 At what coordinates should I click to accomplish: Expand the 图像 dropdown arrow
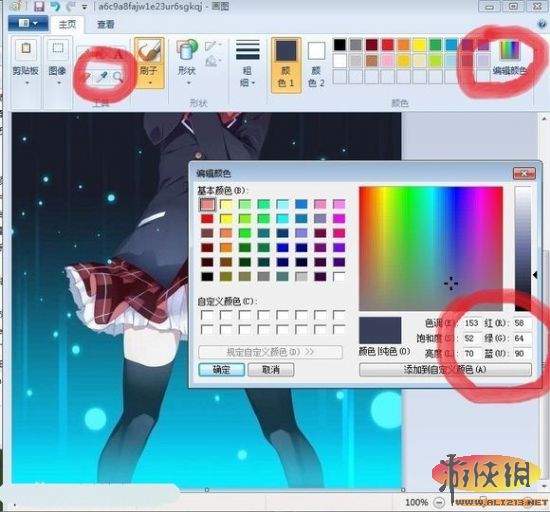pos(58,83)
